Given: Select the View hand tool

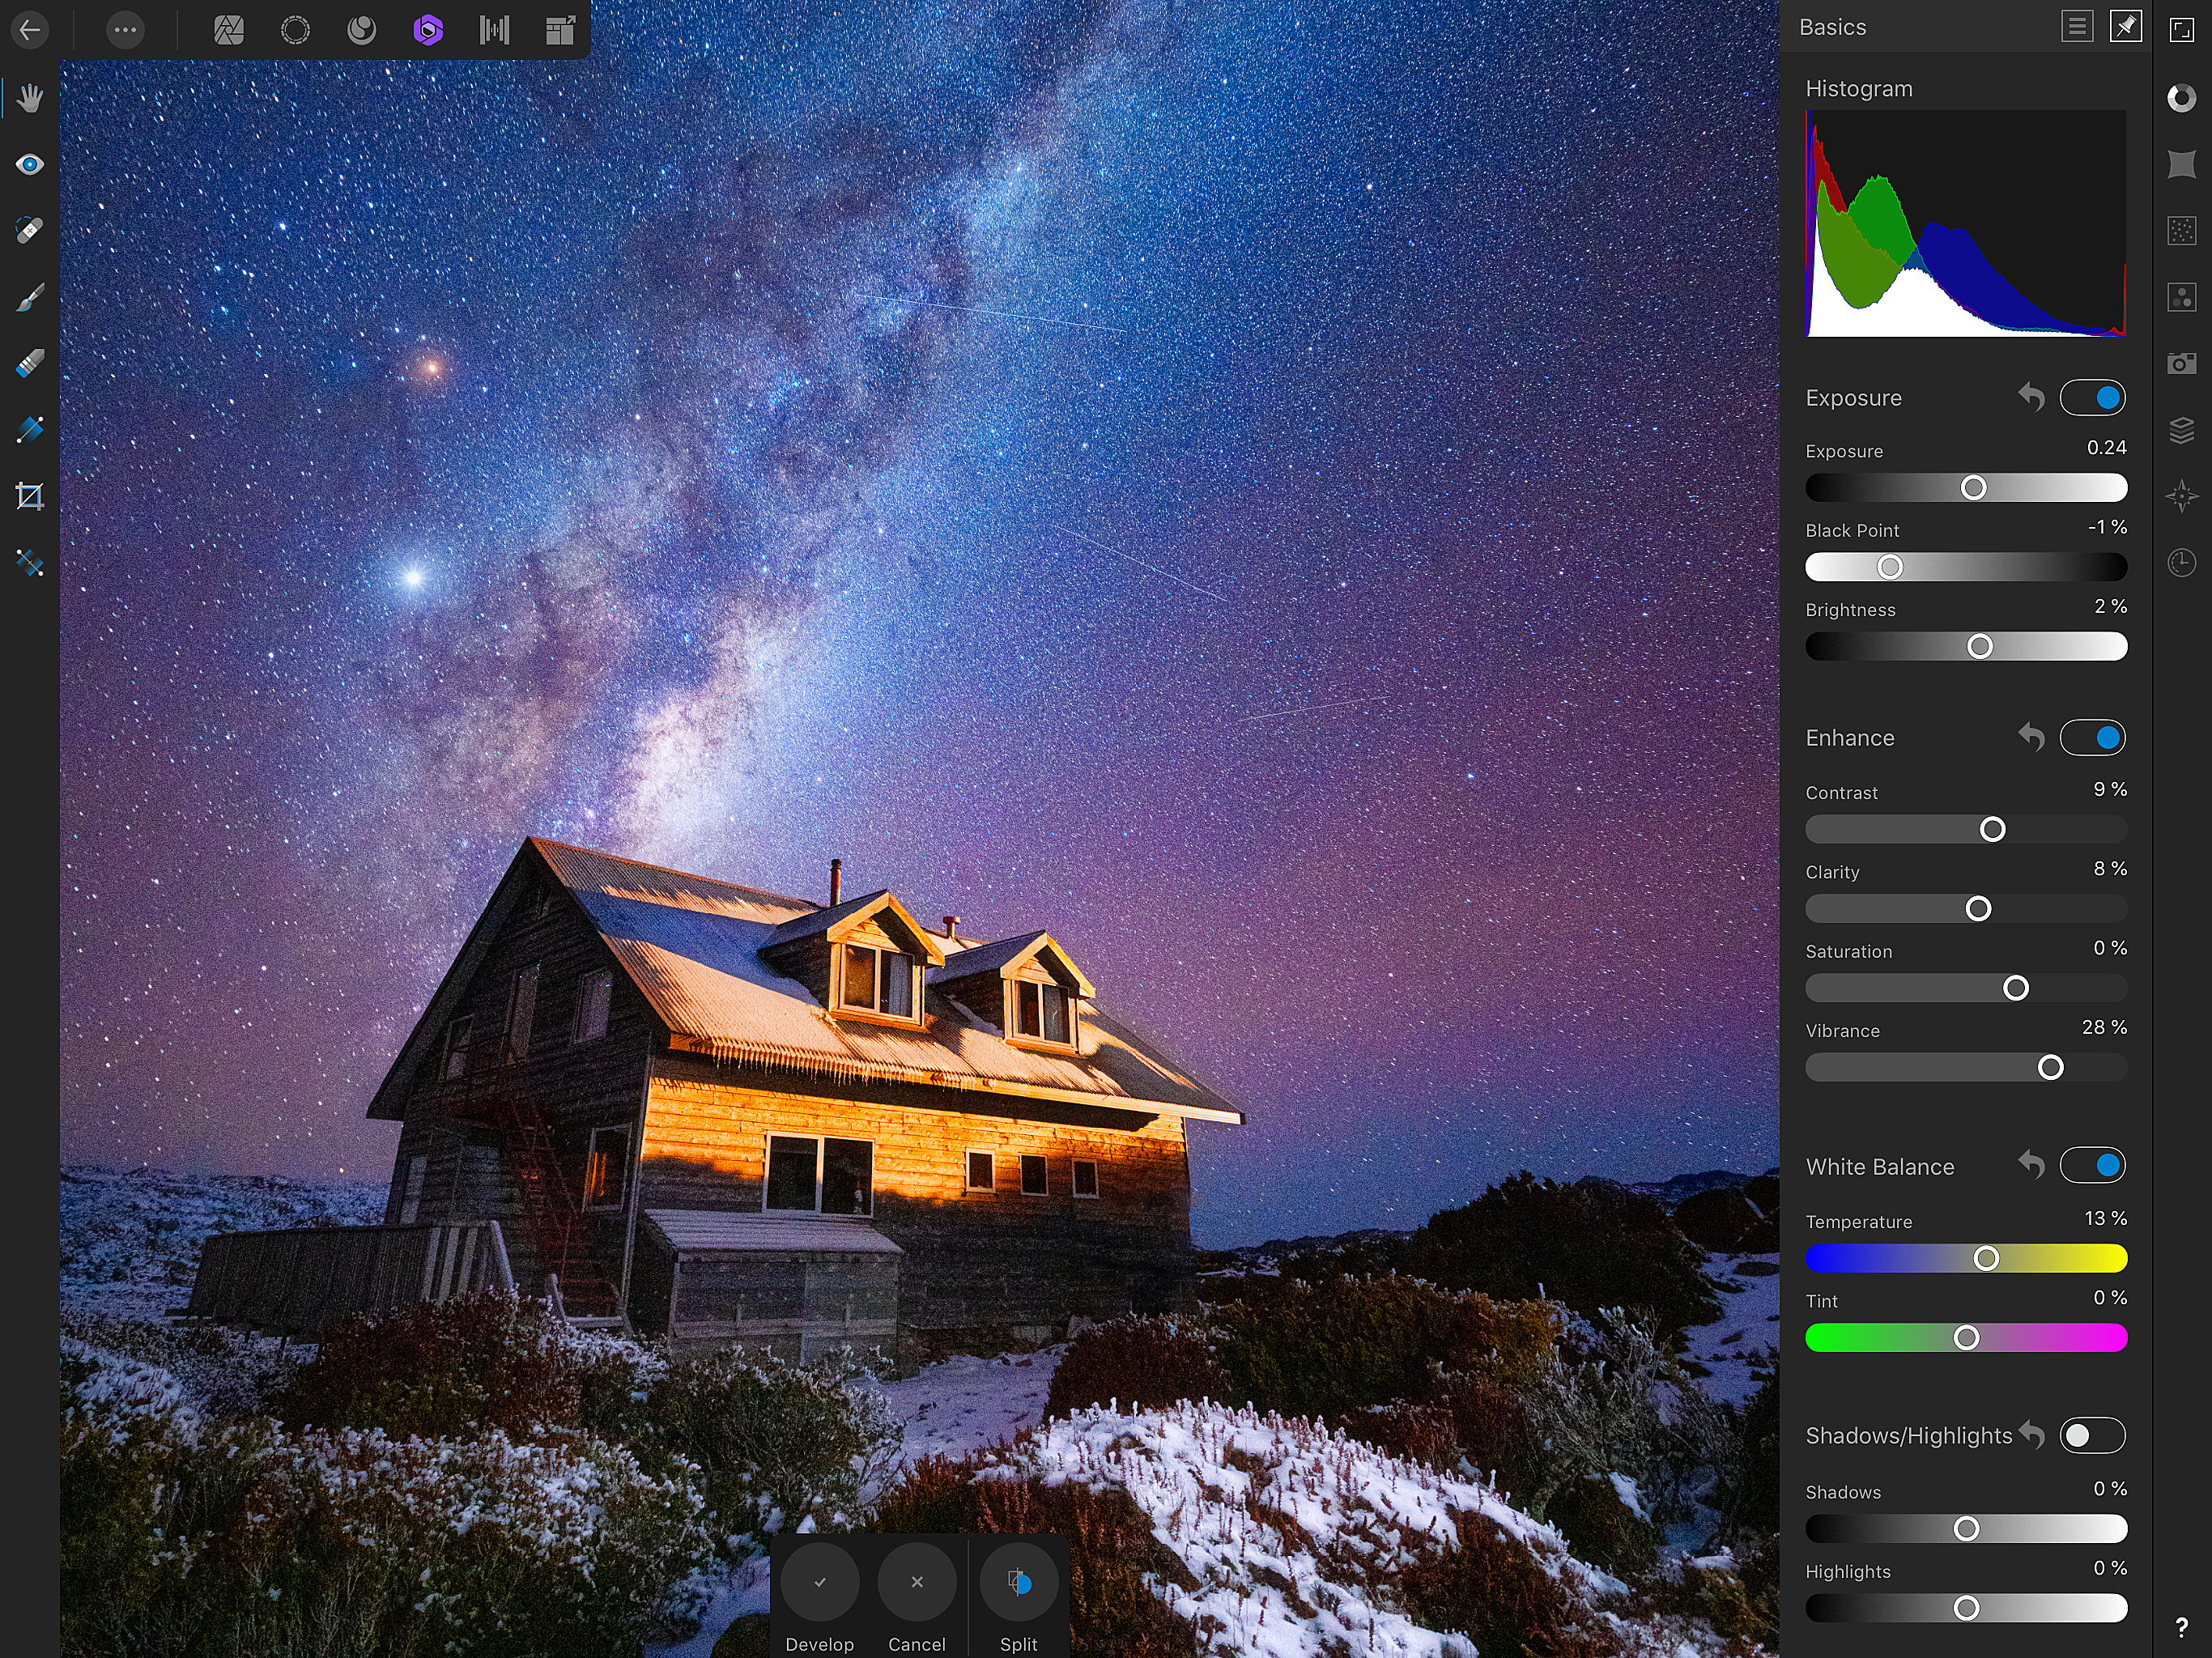Looking at the screenshot, I should pos(30,98).
